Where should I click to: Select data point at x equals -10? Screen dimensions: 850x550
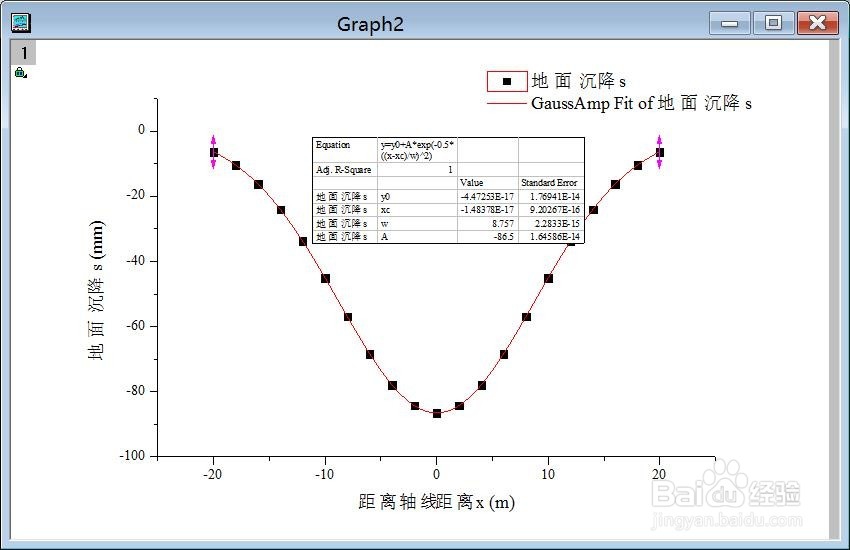tap(325, 279)
